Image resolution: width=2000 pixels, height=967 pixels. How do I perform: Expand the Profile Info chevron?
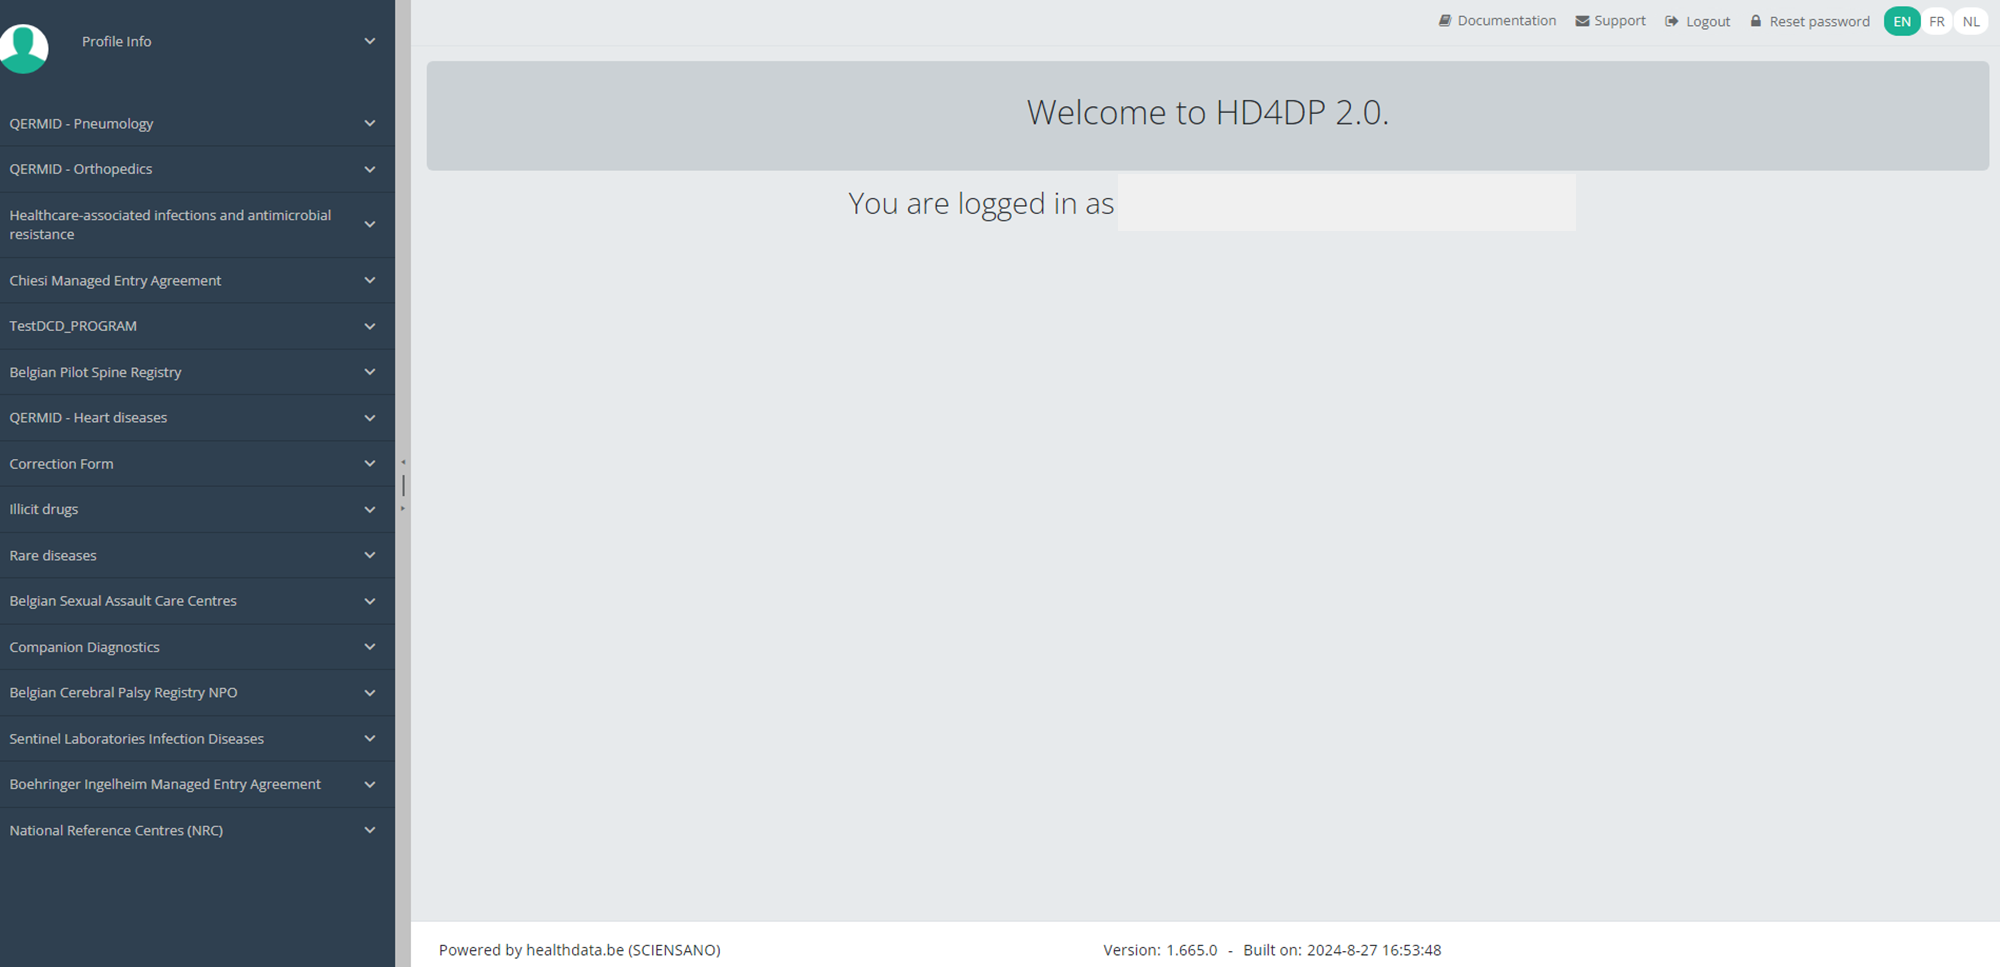tap(370, 41)
